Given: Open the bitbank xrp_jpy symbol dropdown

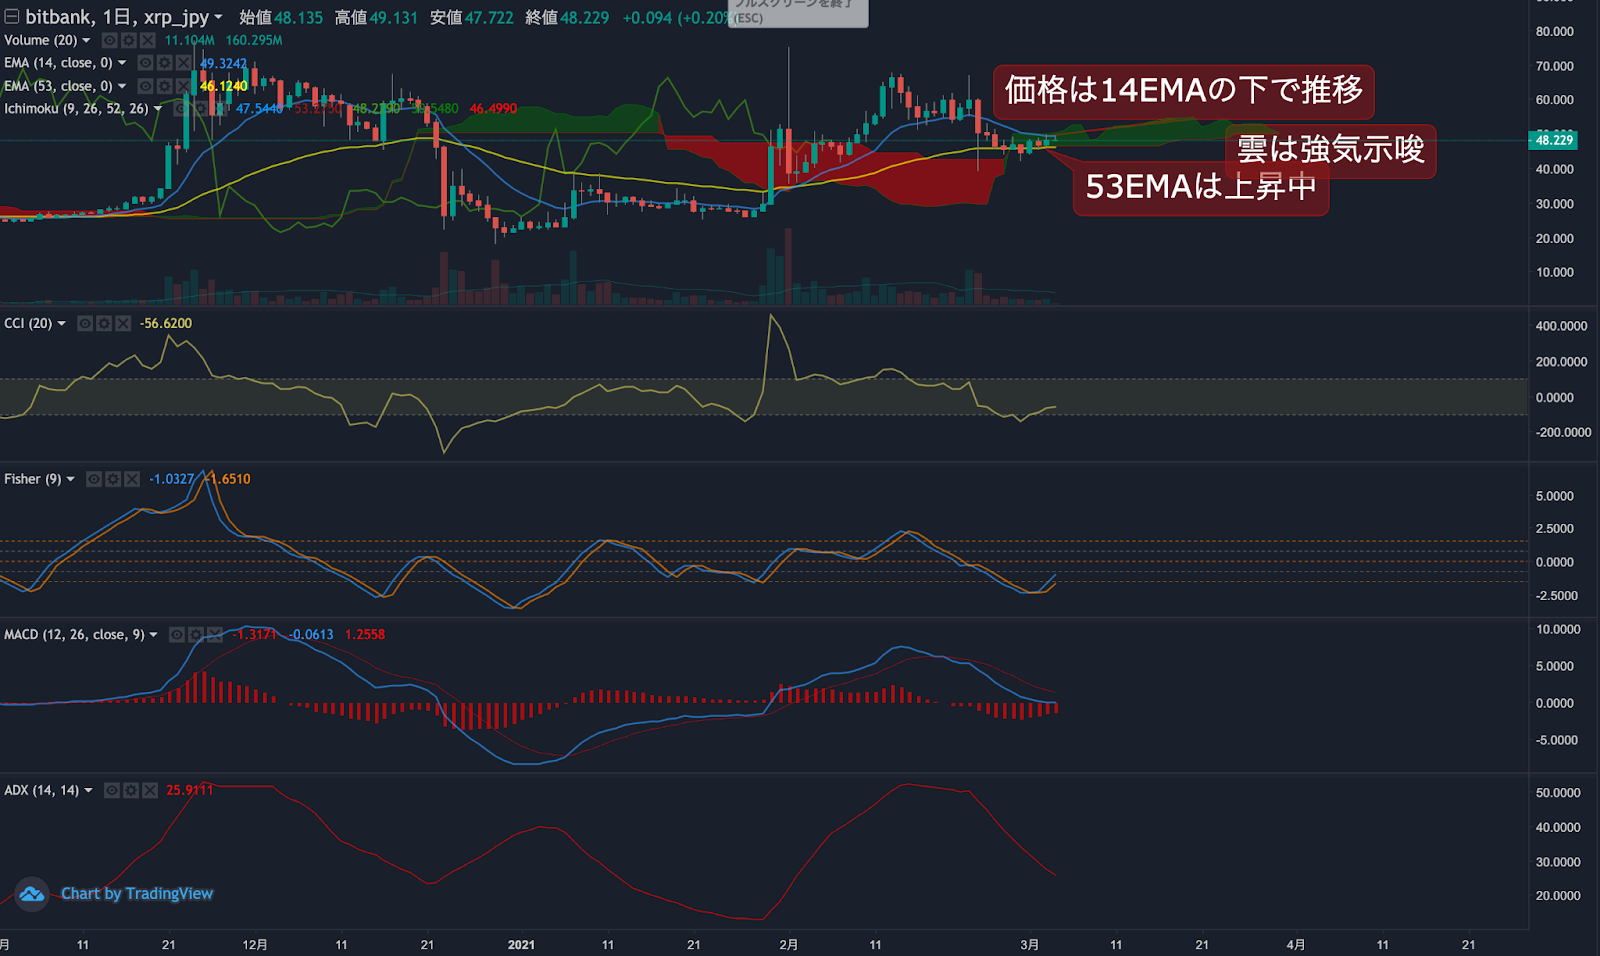Looking at the screenshot, I should [x=218, y=17].
